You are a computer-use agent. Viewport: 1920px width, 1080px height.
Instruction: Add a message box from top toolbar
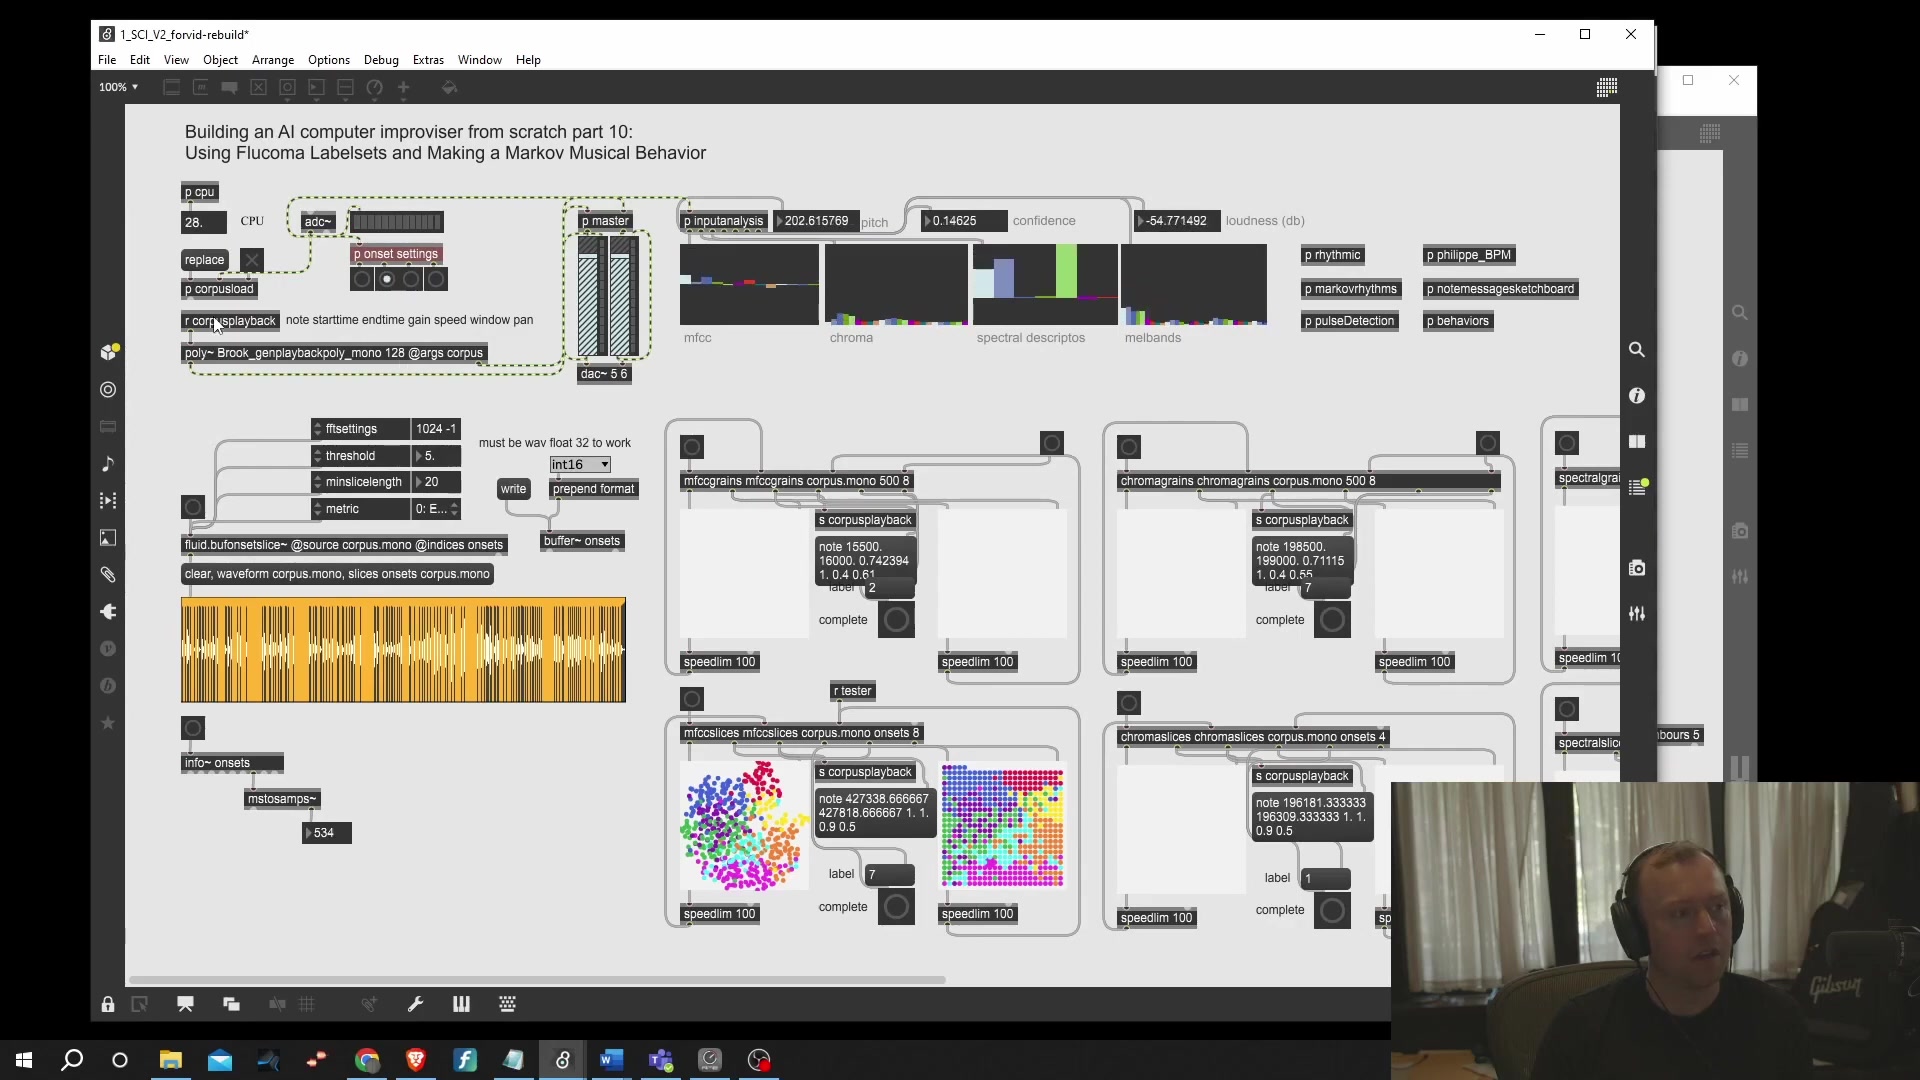(x=200, y=88)
